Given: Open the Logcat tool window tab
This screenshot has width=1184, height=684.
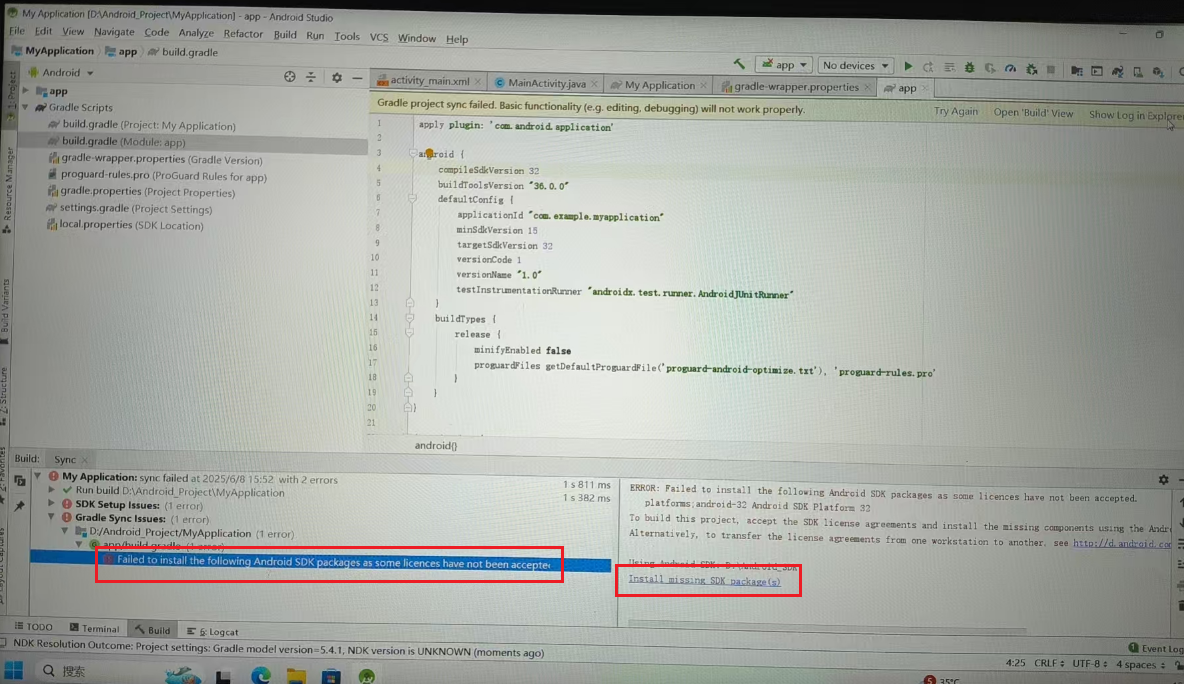Looking at the screenshot, I should (213, 631).
